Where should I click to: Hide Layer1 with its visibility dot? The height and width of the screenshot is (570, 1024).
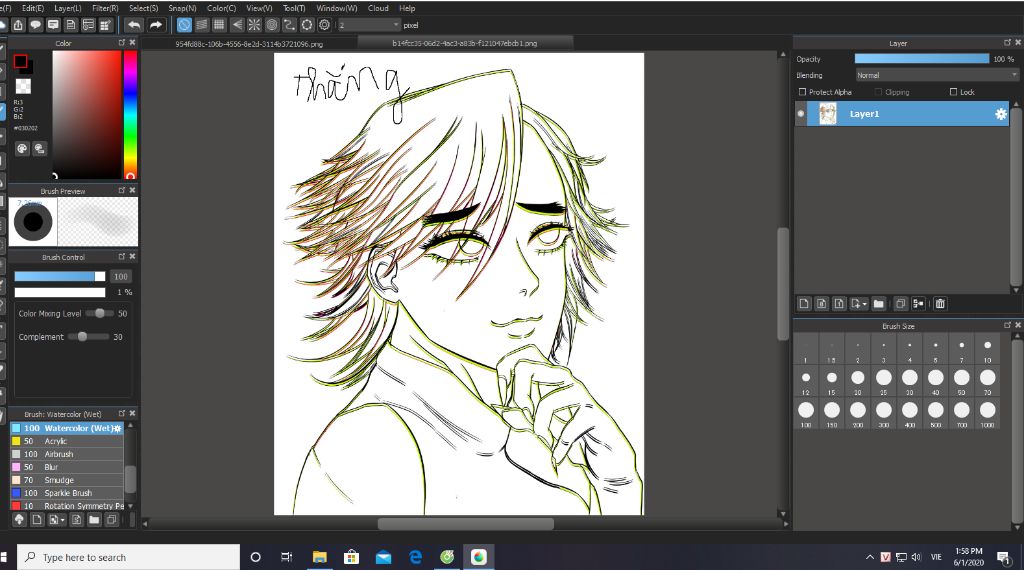tap(801, 115)
